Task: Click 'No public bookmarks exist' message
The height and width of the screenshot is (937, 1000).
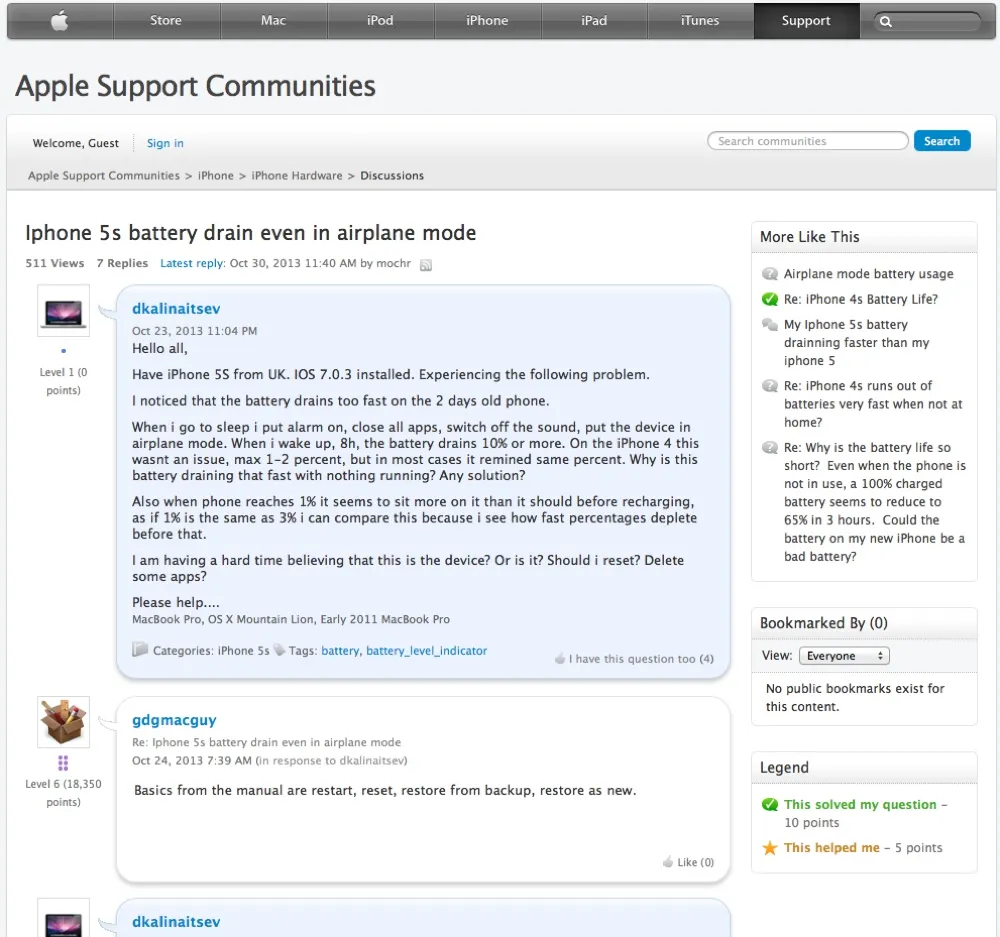Action: (855, 697)
